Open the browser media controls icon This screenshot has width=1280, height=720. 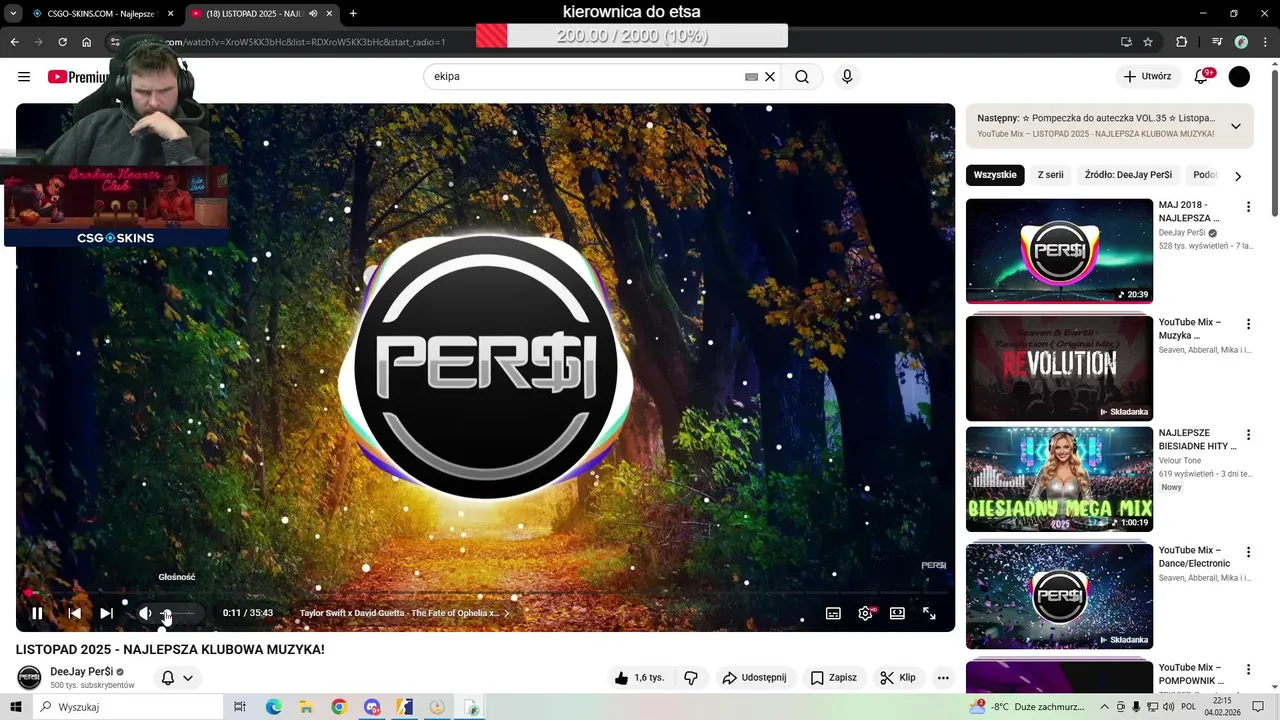(x=1217, y=42)
